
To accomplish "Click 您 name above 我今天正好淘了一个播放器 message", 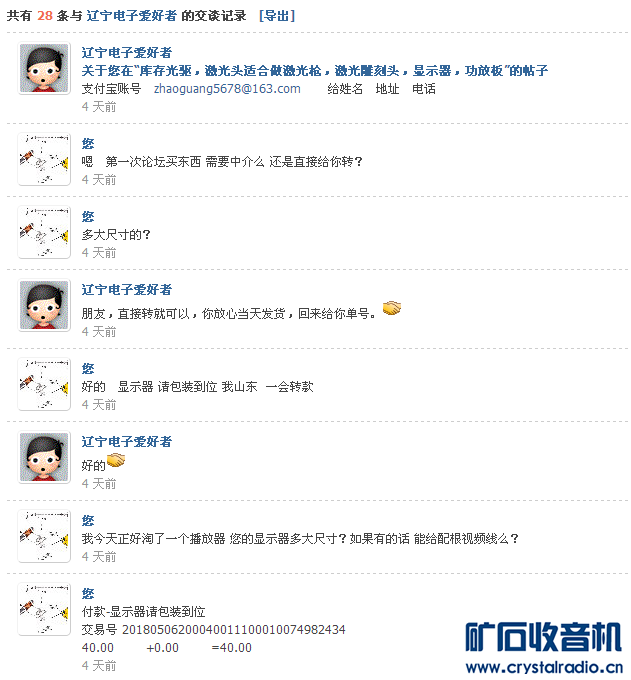I will point(88,520).
